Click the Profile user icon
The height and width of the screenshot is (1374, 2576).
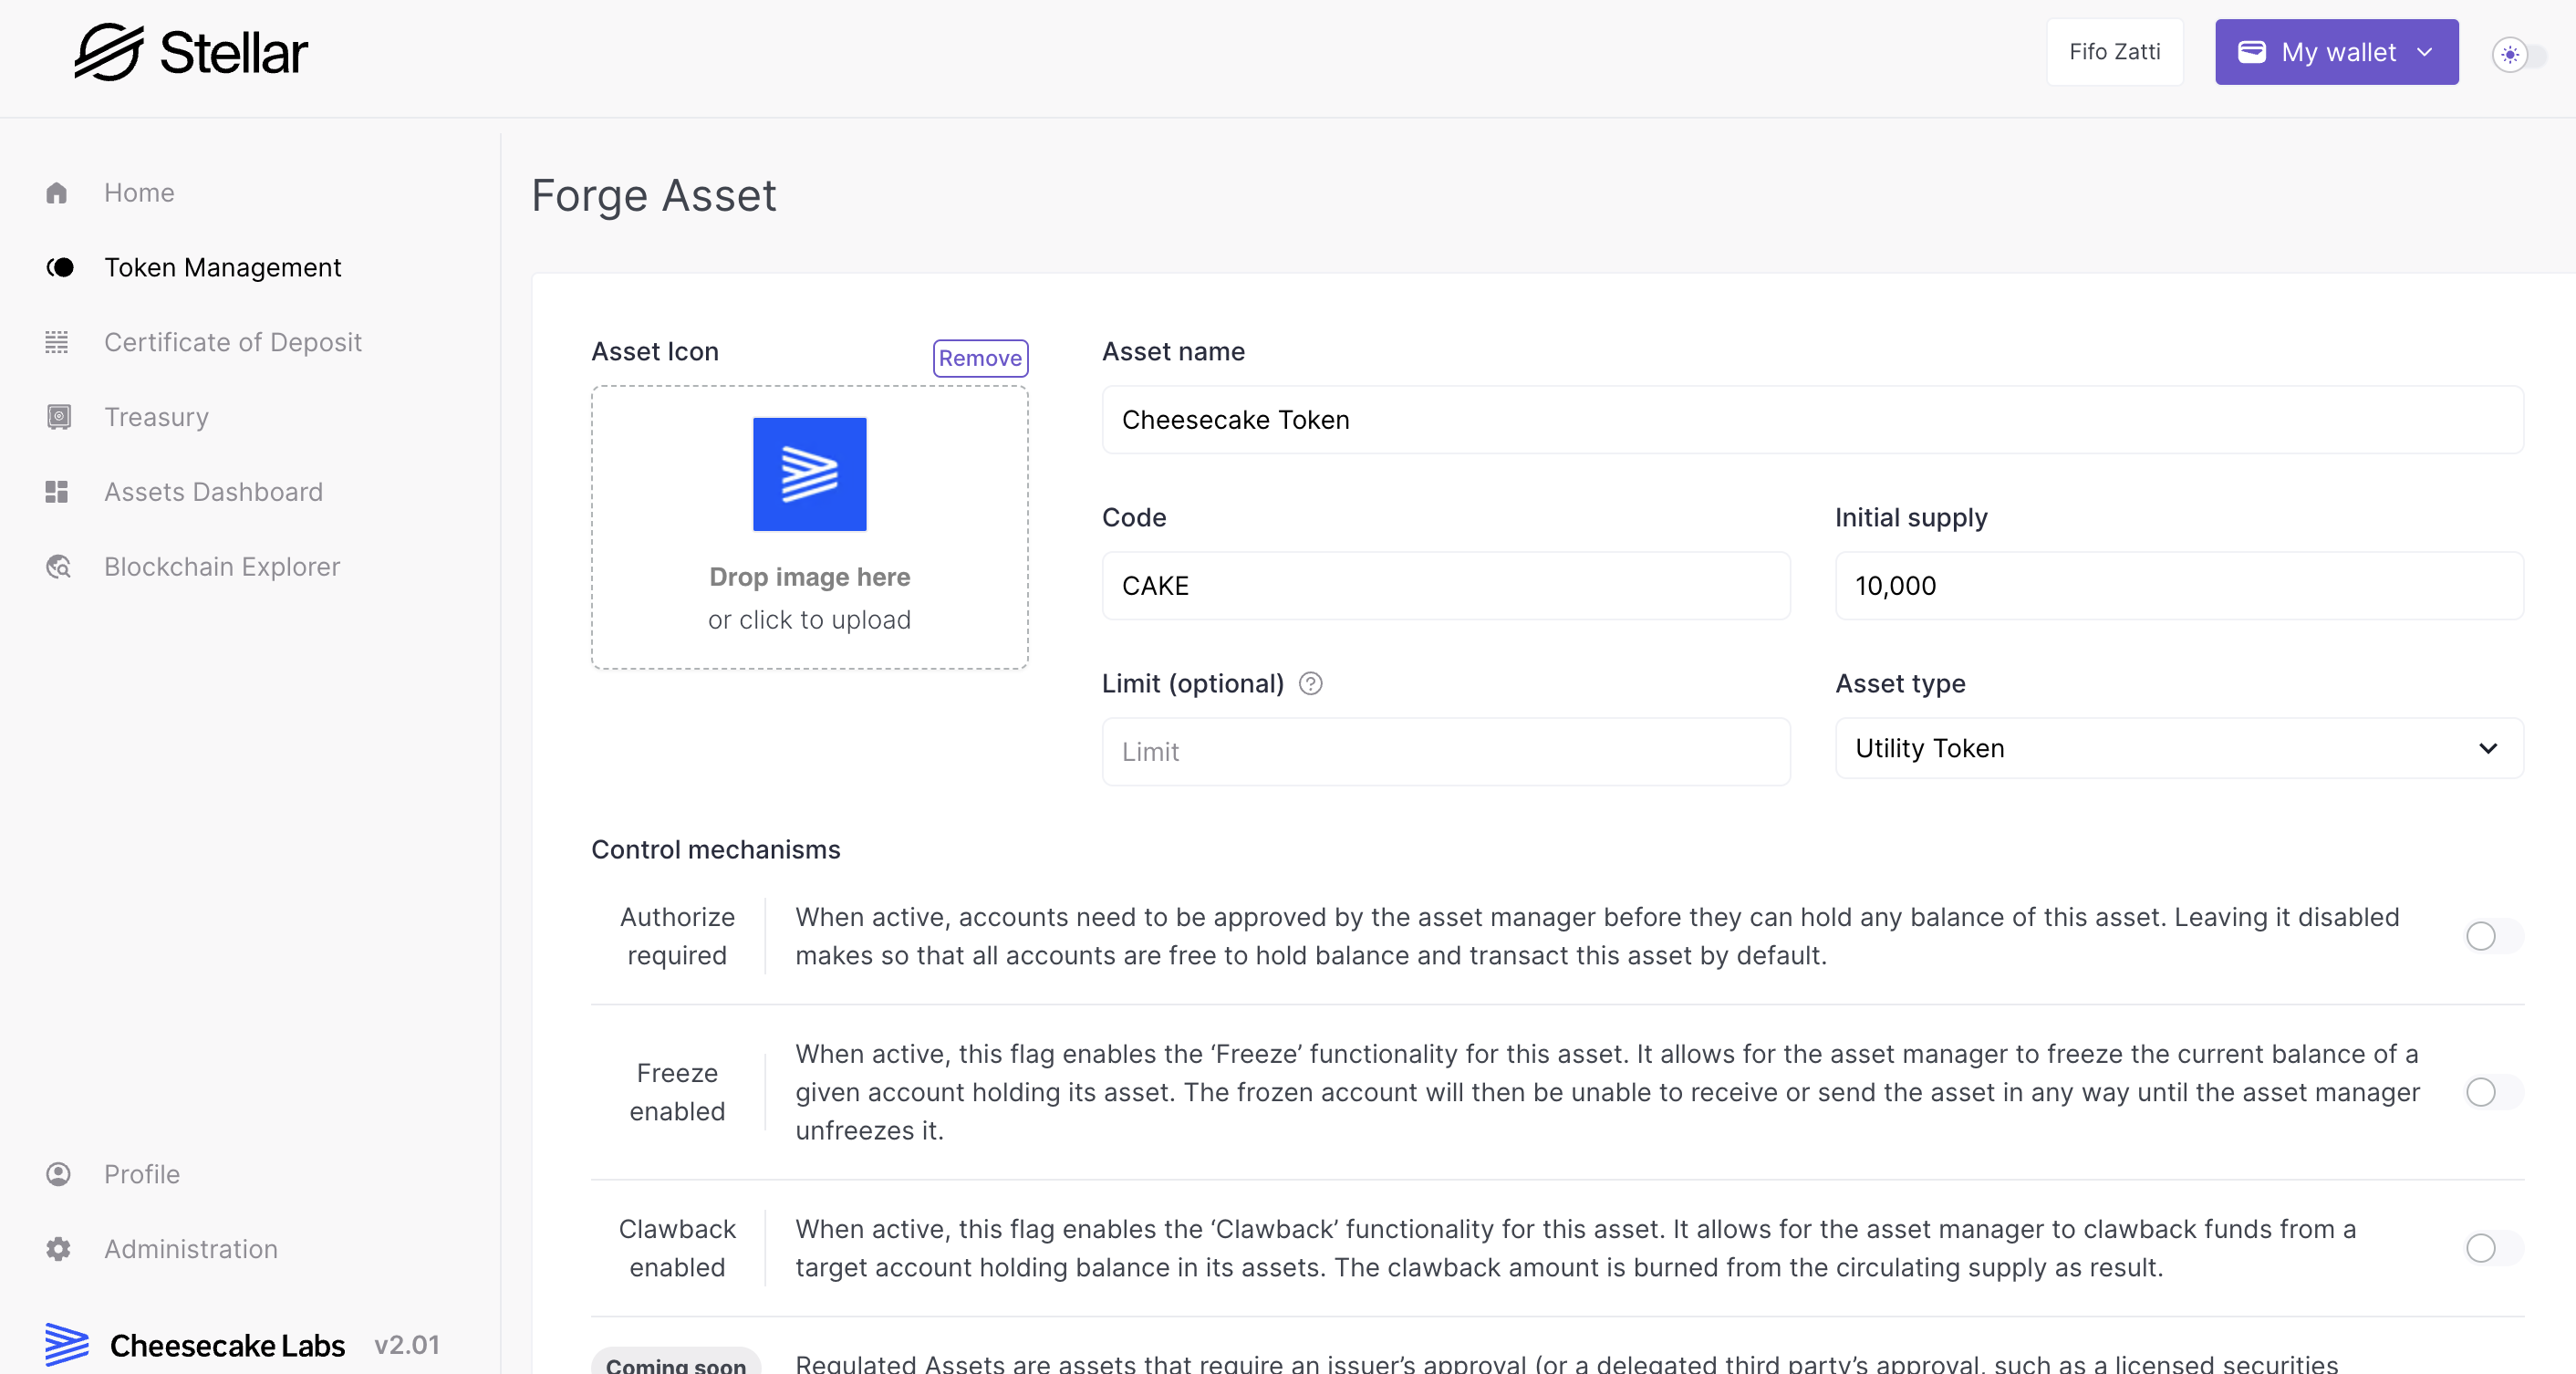(59, 1174)
